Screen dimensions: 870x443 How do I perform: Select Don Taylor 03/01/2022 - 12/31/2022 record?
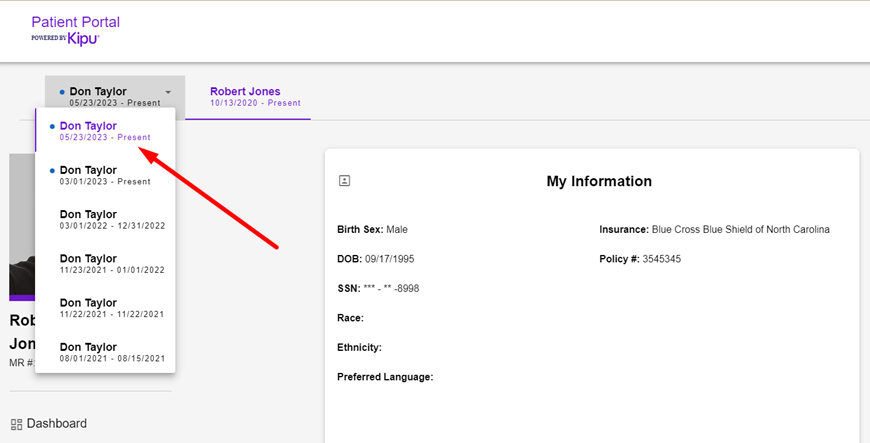(111, 219)
